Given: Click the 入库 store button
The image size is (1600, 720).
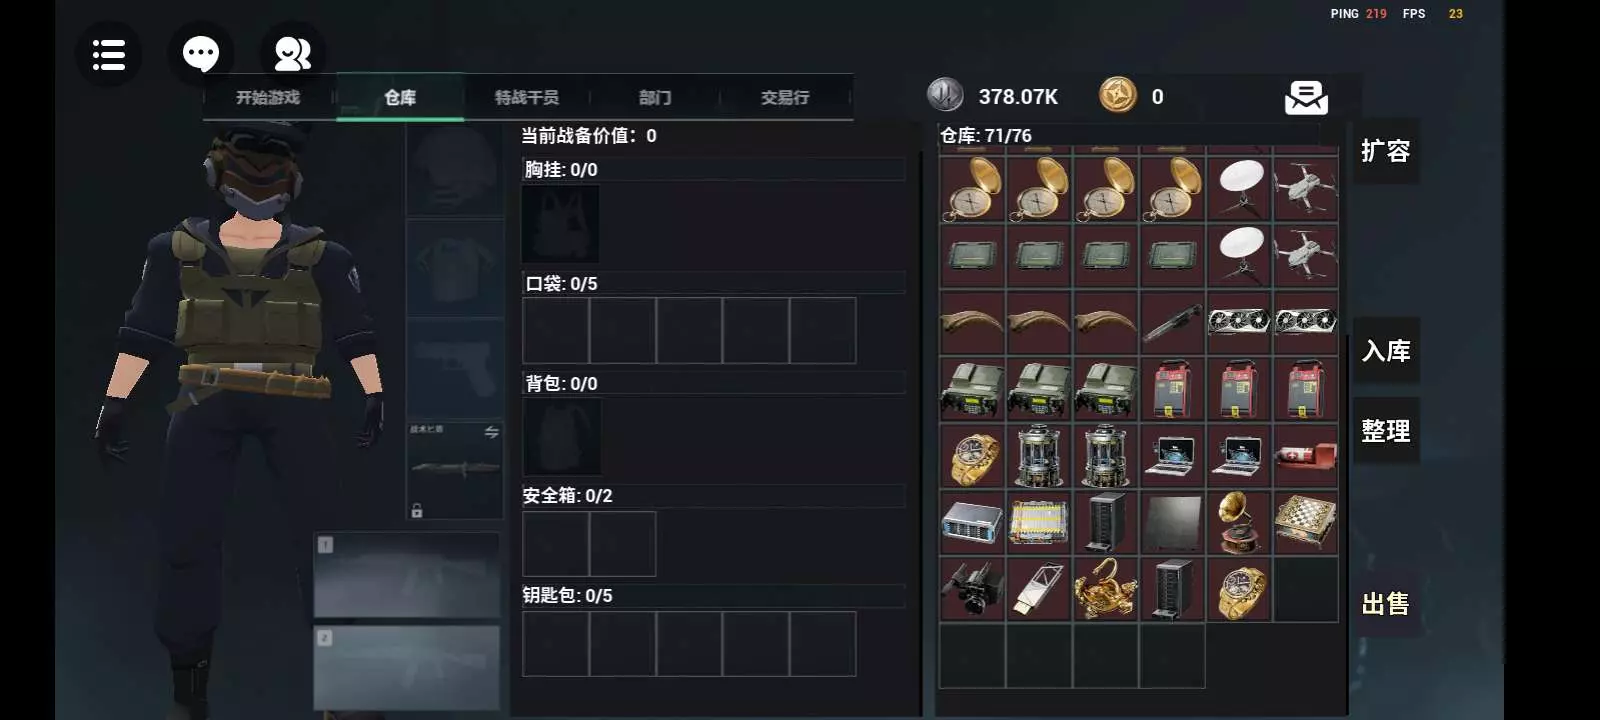Looking at the screenshot, I should (x=1386, y=351).
